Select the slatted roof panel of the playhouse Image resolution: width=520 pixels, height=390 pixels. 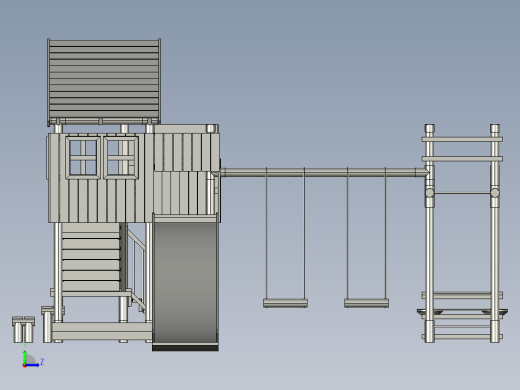point(104,80)
